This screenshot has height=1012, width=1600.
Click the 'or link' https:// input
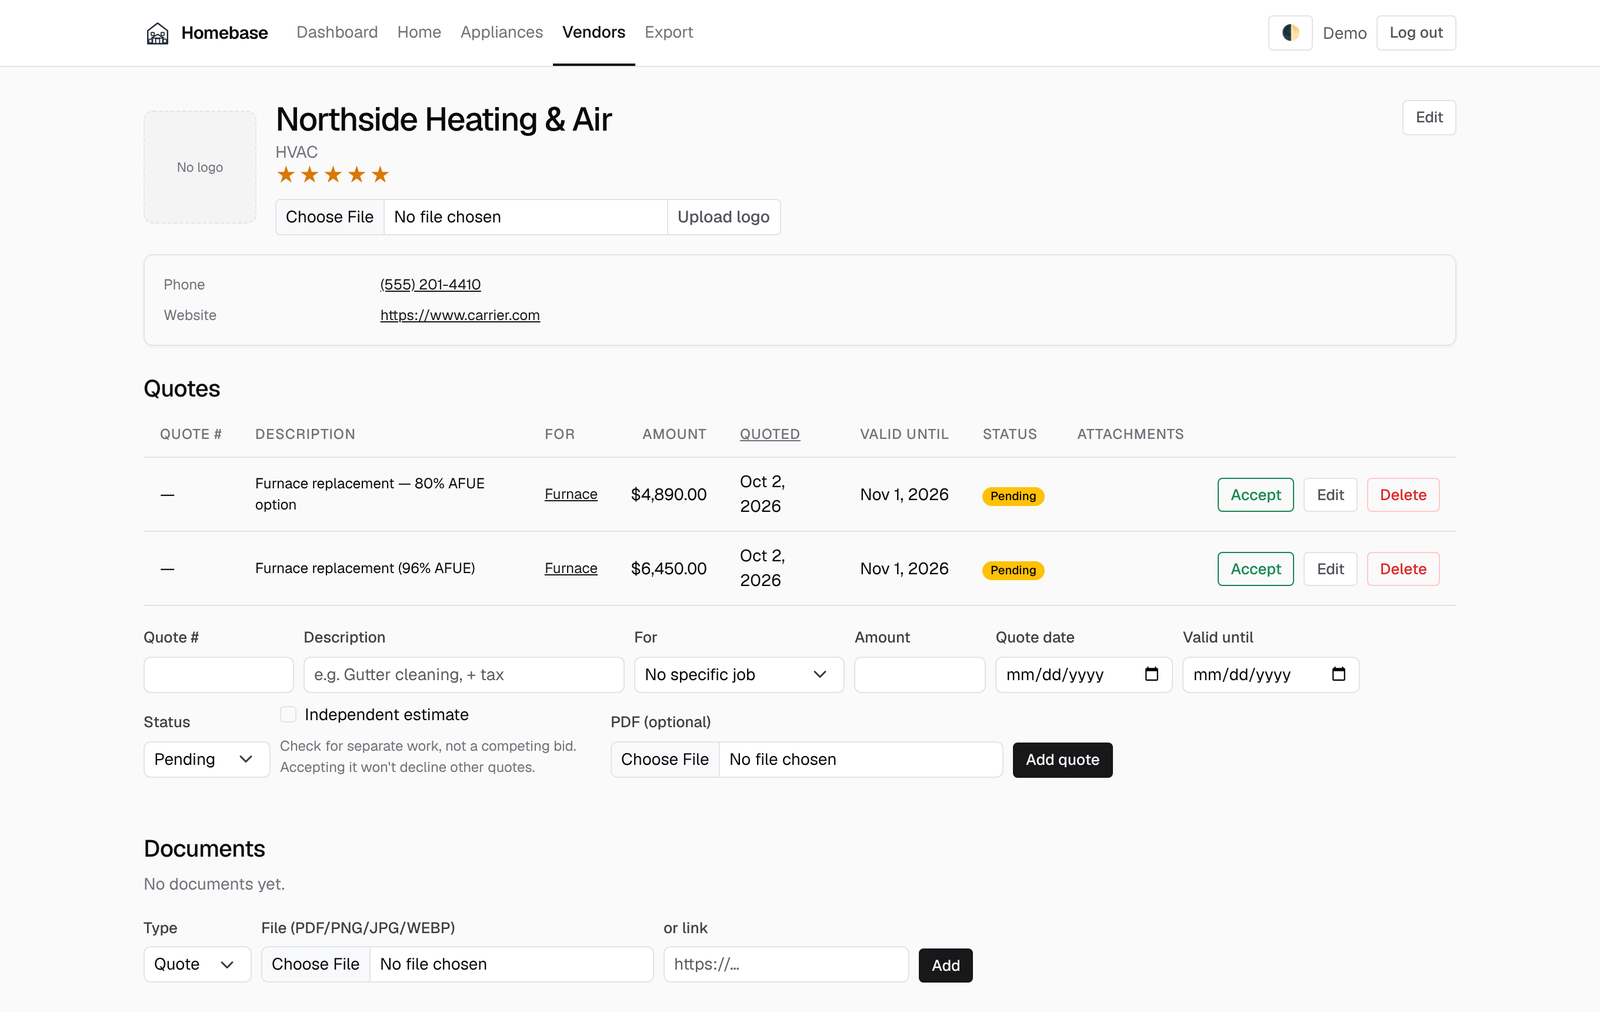pyautogui.click(x=786, y=965)
